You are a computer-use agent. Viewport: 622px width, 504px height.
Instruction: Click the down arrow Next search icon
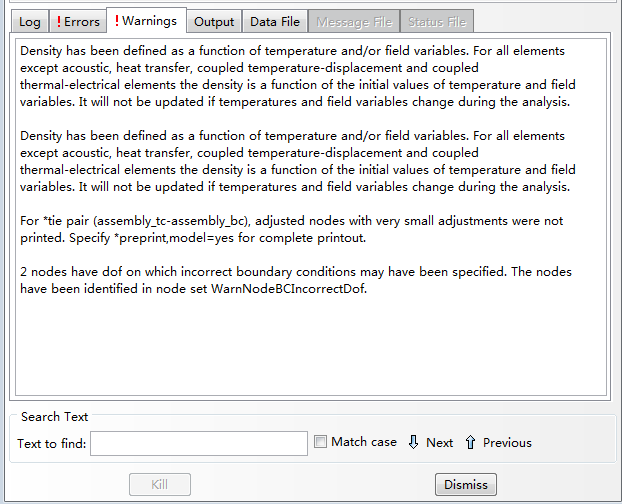tap(413, 442)
